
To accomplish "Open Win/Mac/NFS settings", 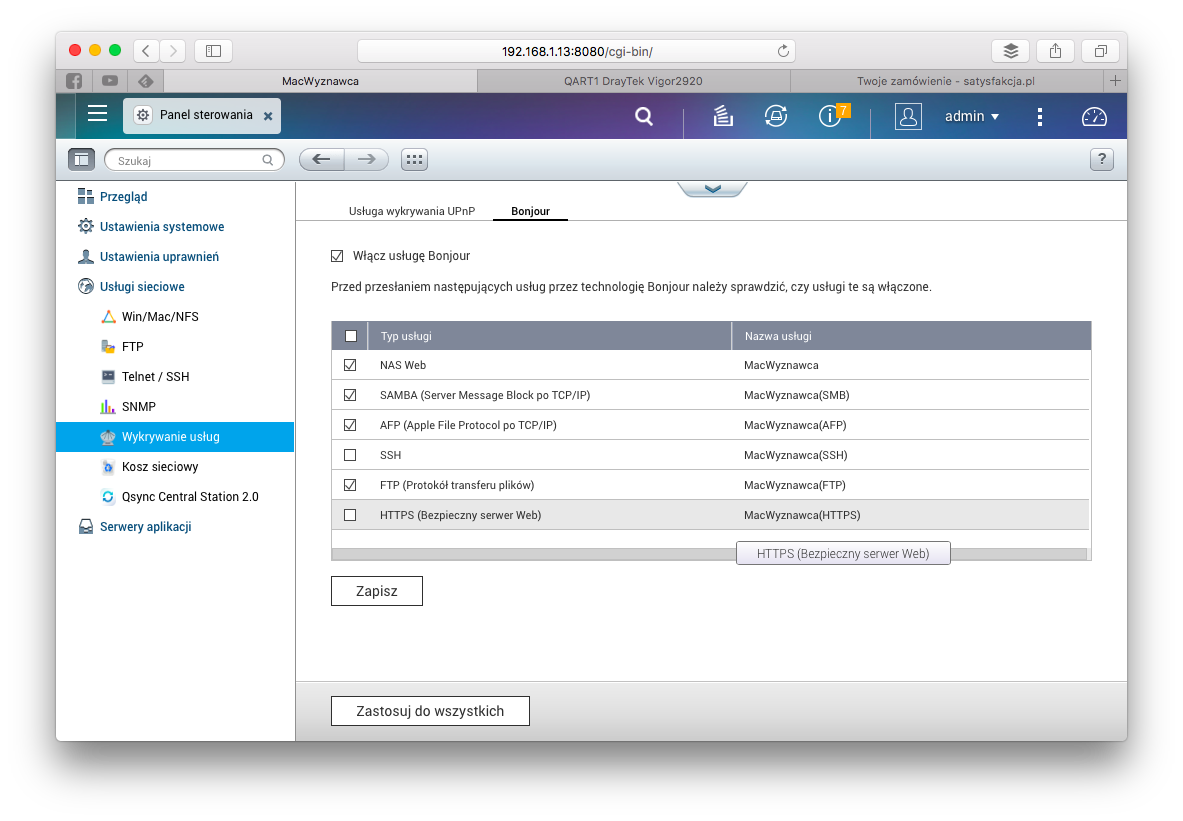I will tap(160, 316).
